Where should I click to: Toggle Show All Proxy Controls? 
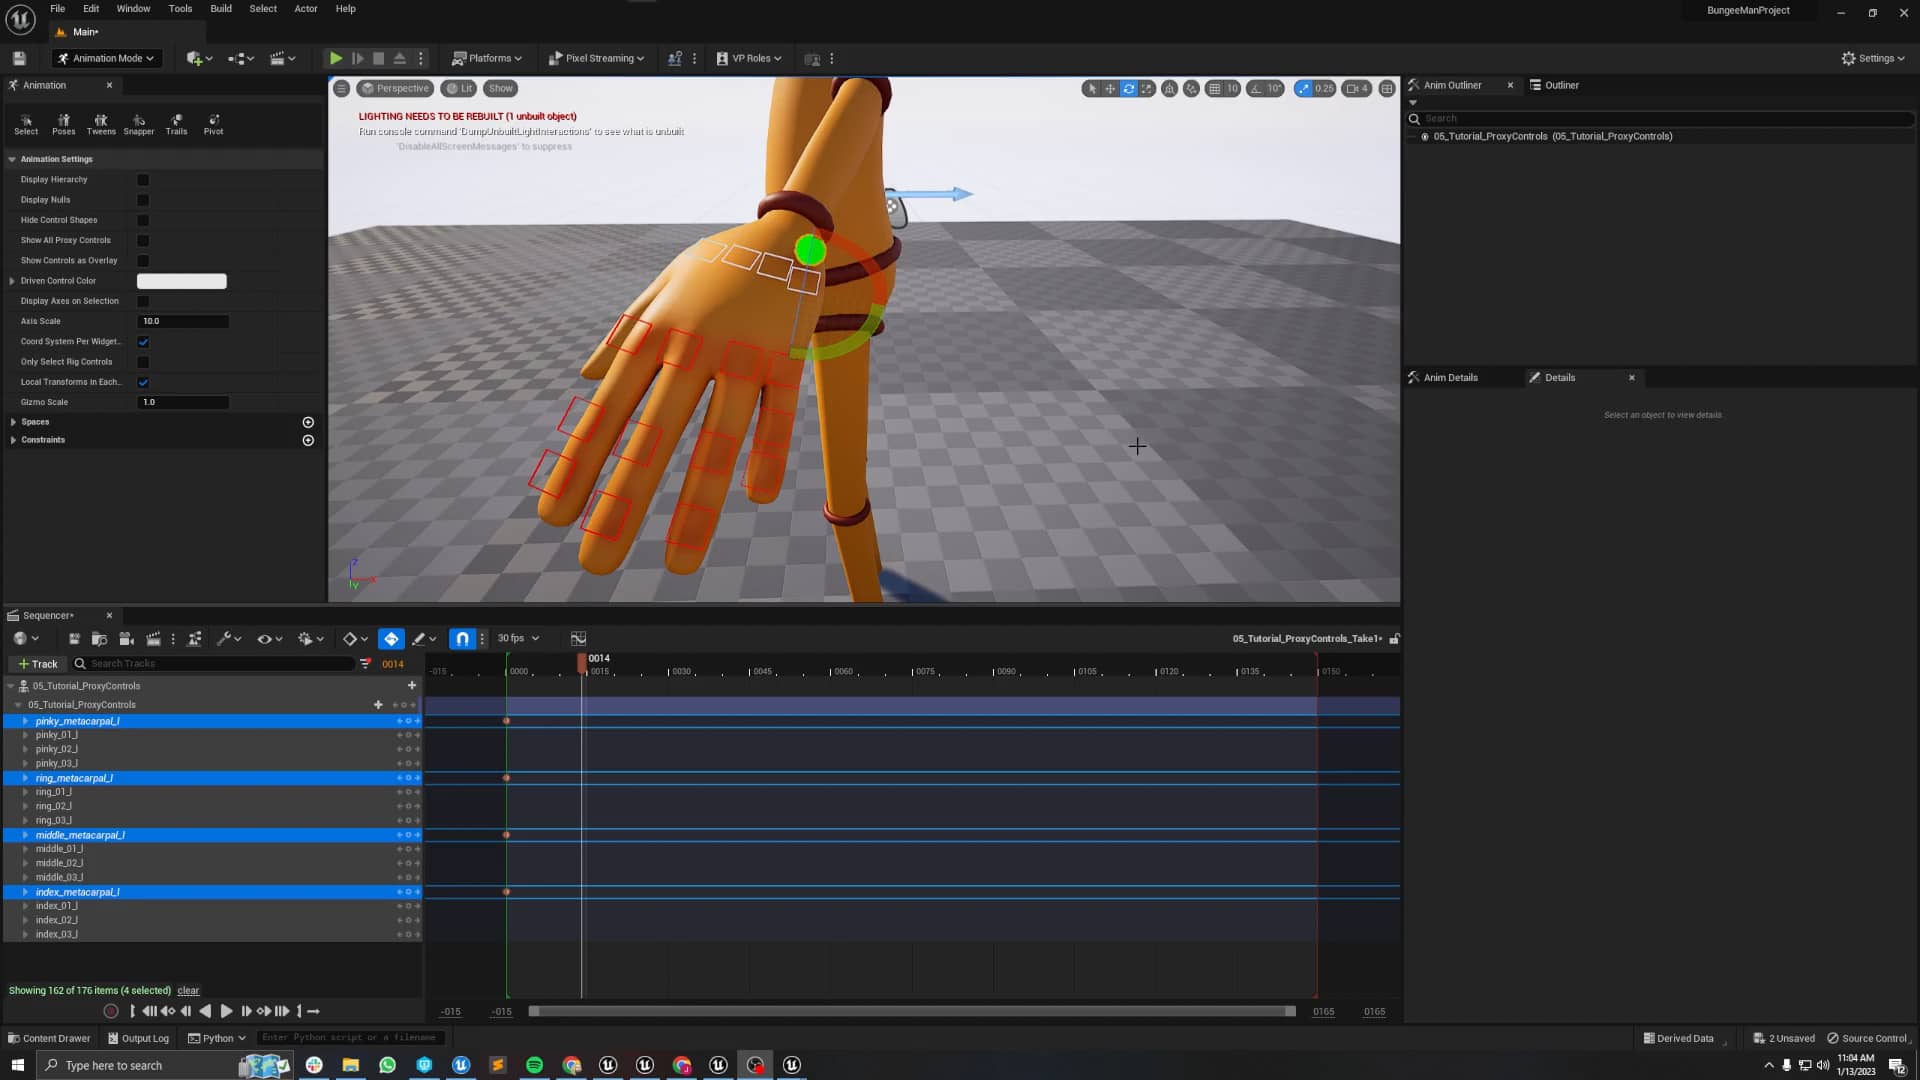click(144, 240)
